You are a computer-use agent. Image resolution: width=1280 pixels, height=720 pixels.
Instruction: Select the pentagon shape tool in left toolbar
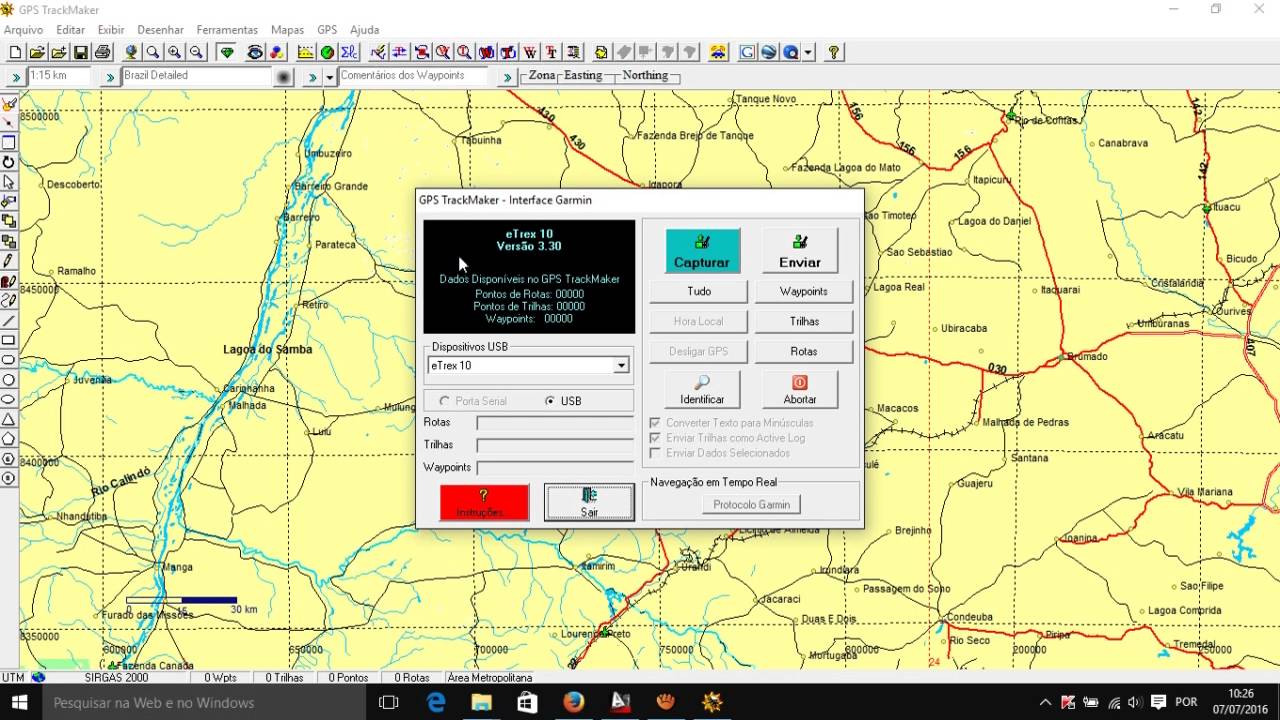tap(9, 439)
